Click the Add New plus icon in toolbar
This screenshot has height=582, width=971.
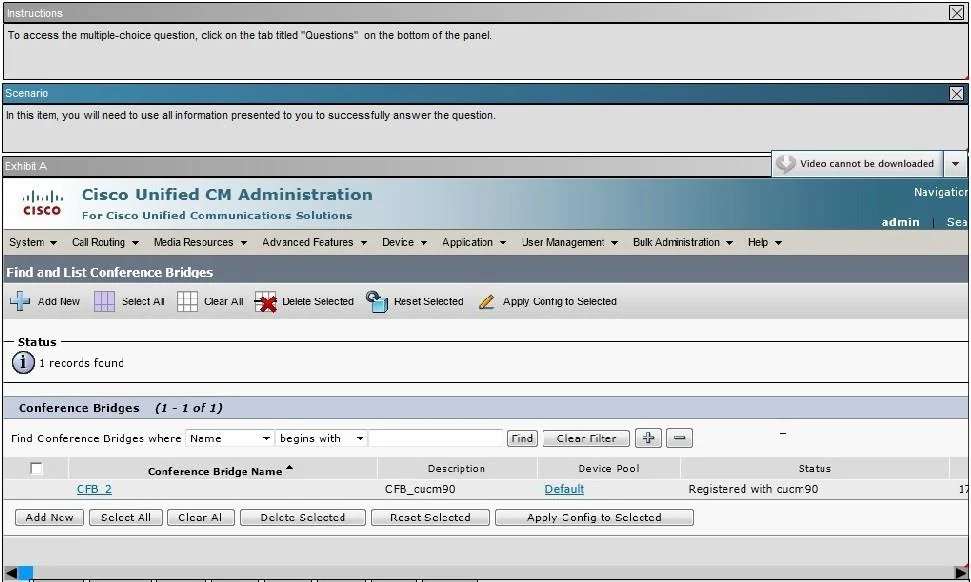pyautogui.click(x=20, y=301)
